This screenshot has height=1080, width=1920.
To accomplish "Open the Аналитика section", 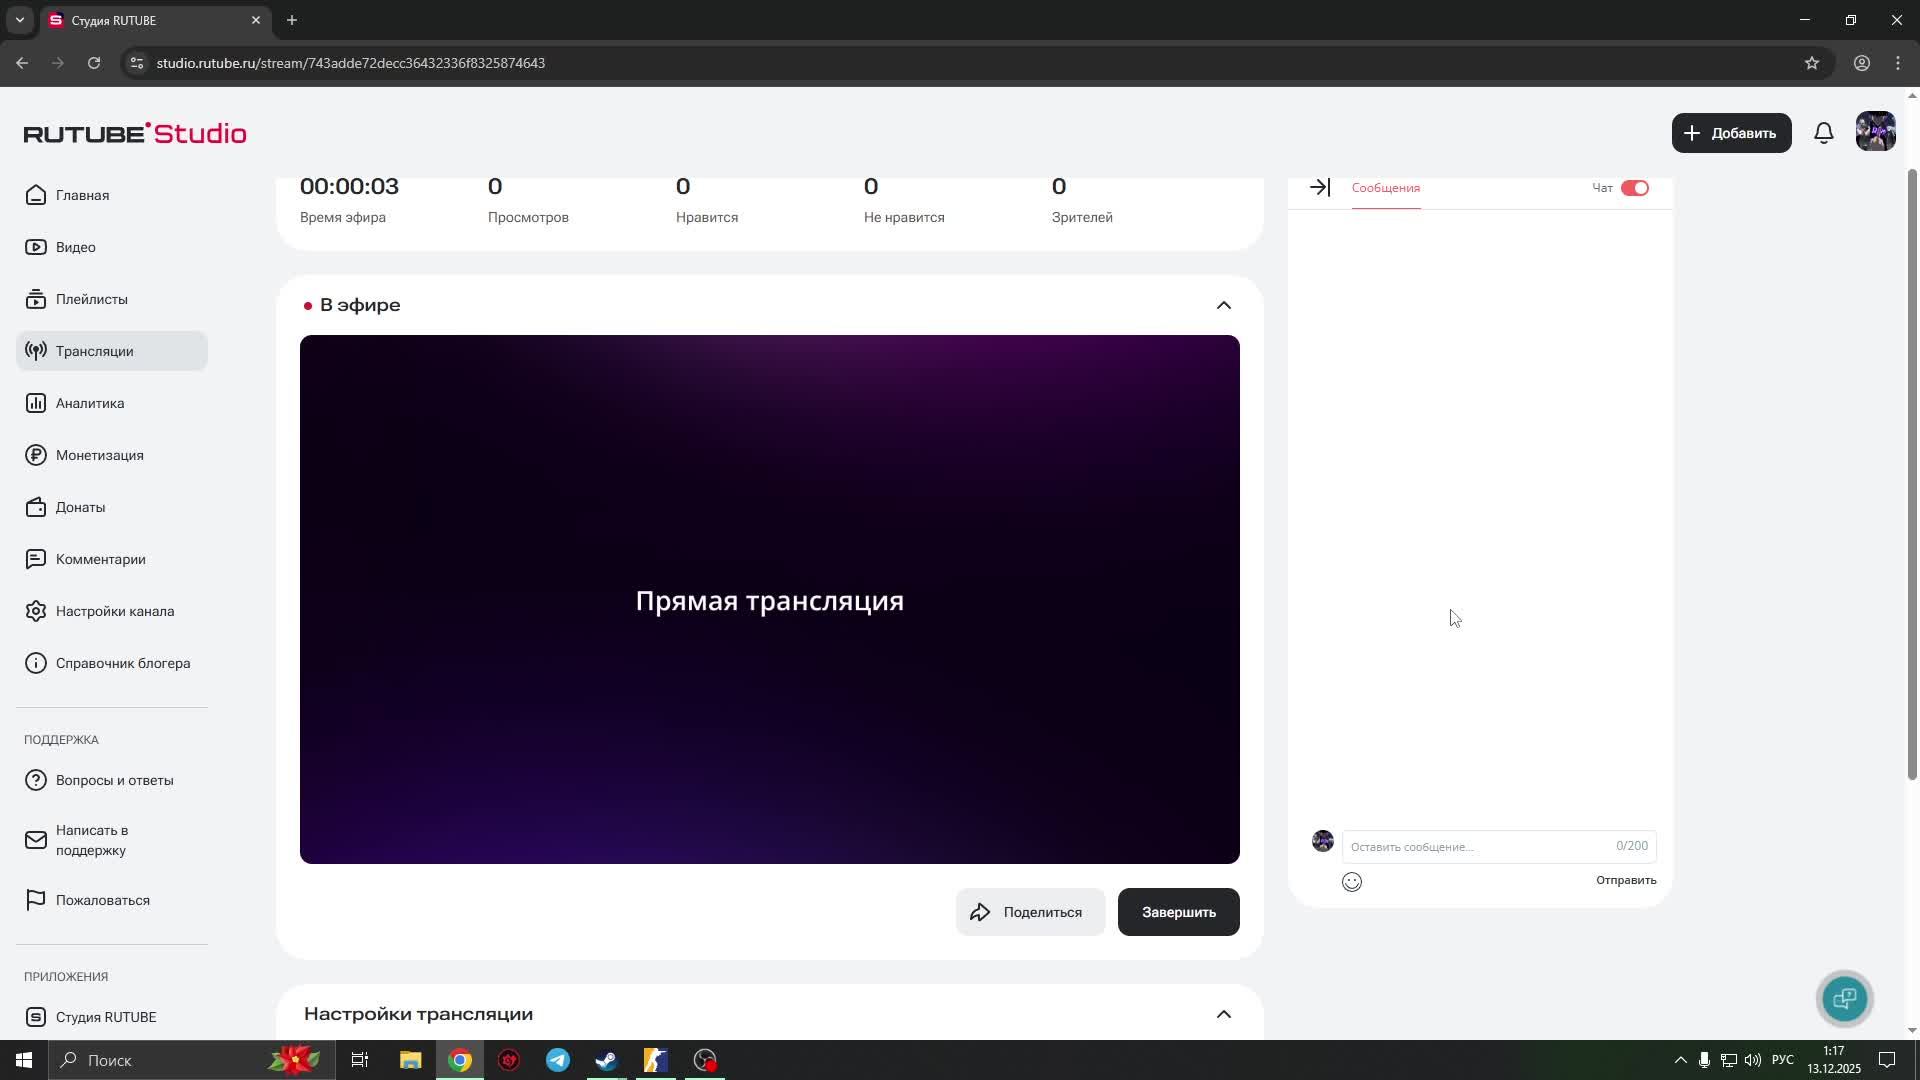I will [89, 403].
